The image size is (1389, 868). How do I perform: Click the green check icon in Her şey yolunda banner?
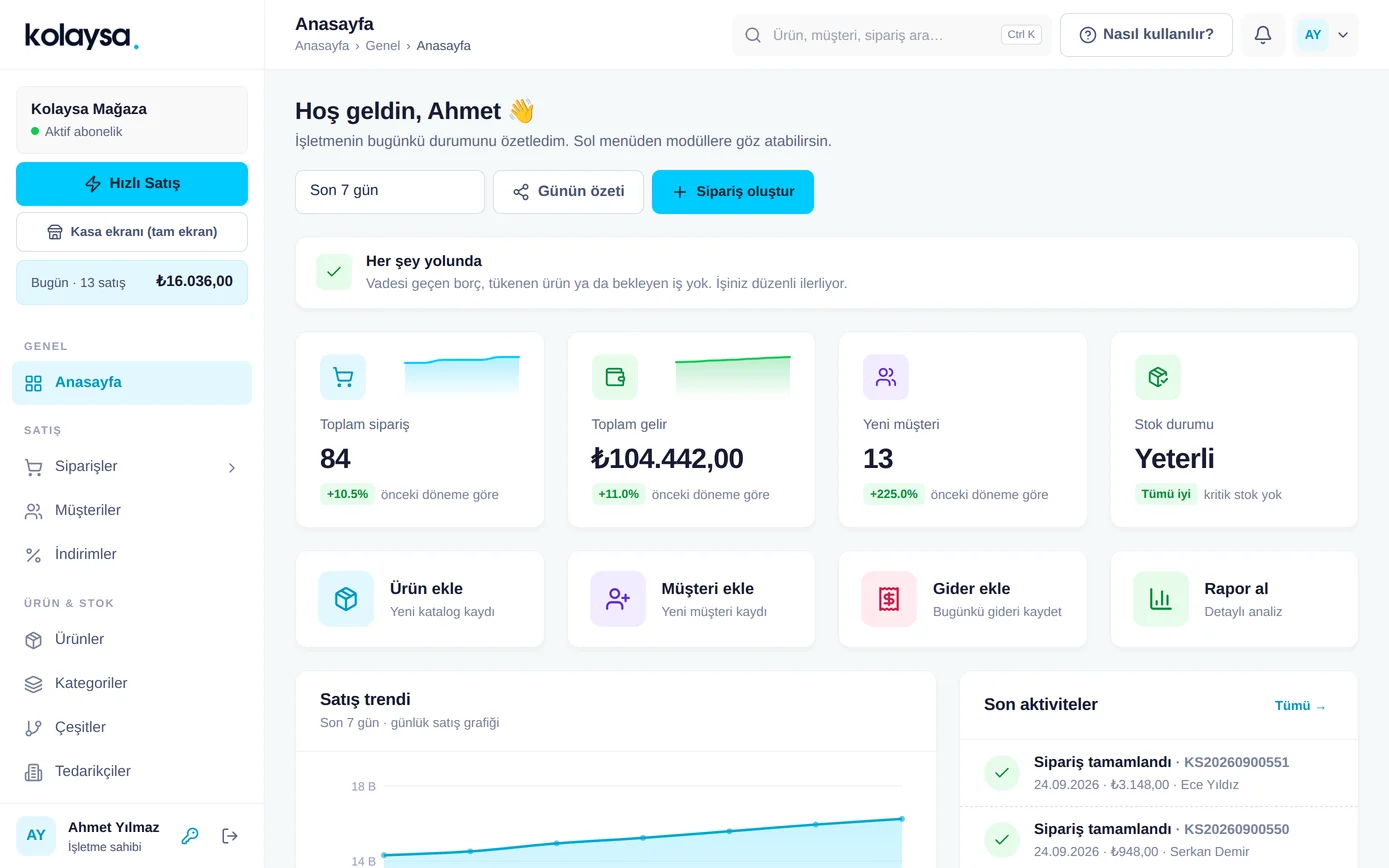tap(334, 272)
